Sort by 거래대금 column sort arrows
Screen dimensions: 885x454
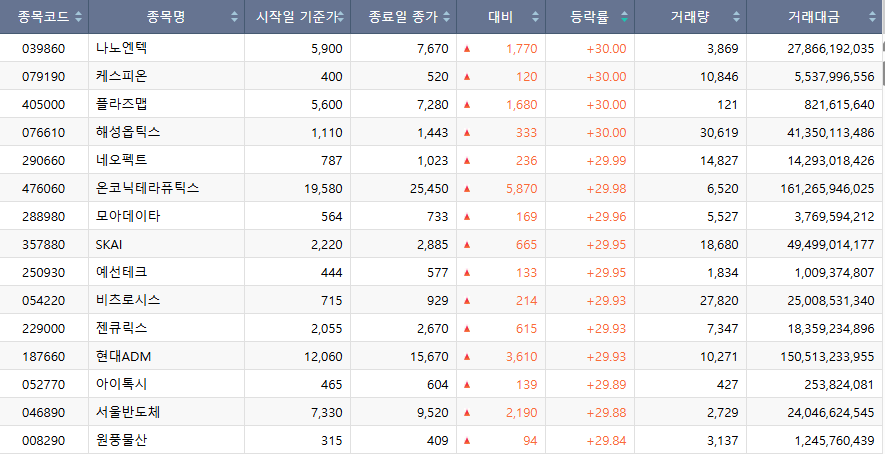pyautogui.click(x=873, y=17)
